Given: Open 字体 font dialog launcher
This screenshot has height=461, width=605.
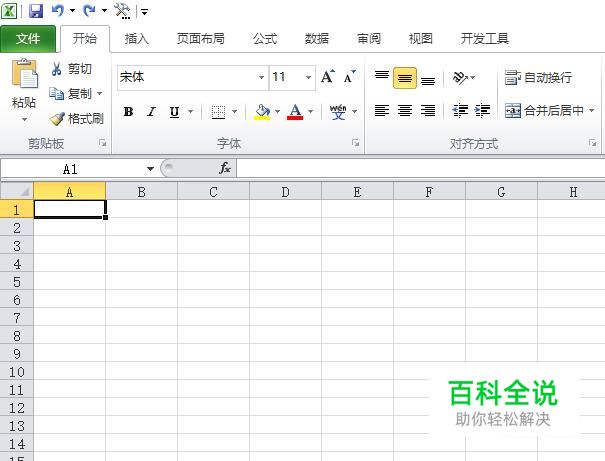Looking at the screenshot, I should pyautogui.click(x=355, y=143).
